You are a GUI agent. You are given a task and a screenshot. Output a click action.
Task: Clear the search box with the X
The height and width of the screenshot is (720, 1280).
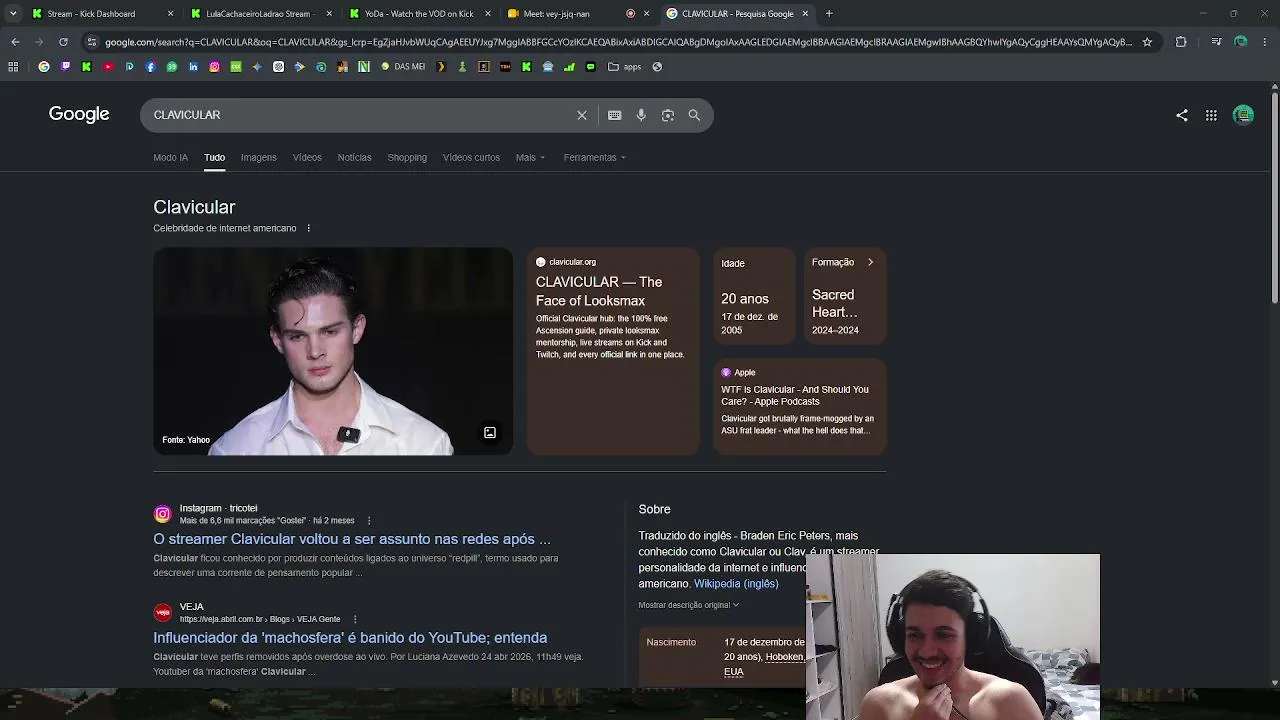(582, 115)
